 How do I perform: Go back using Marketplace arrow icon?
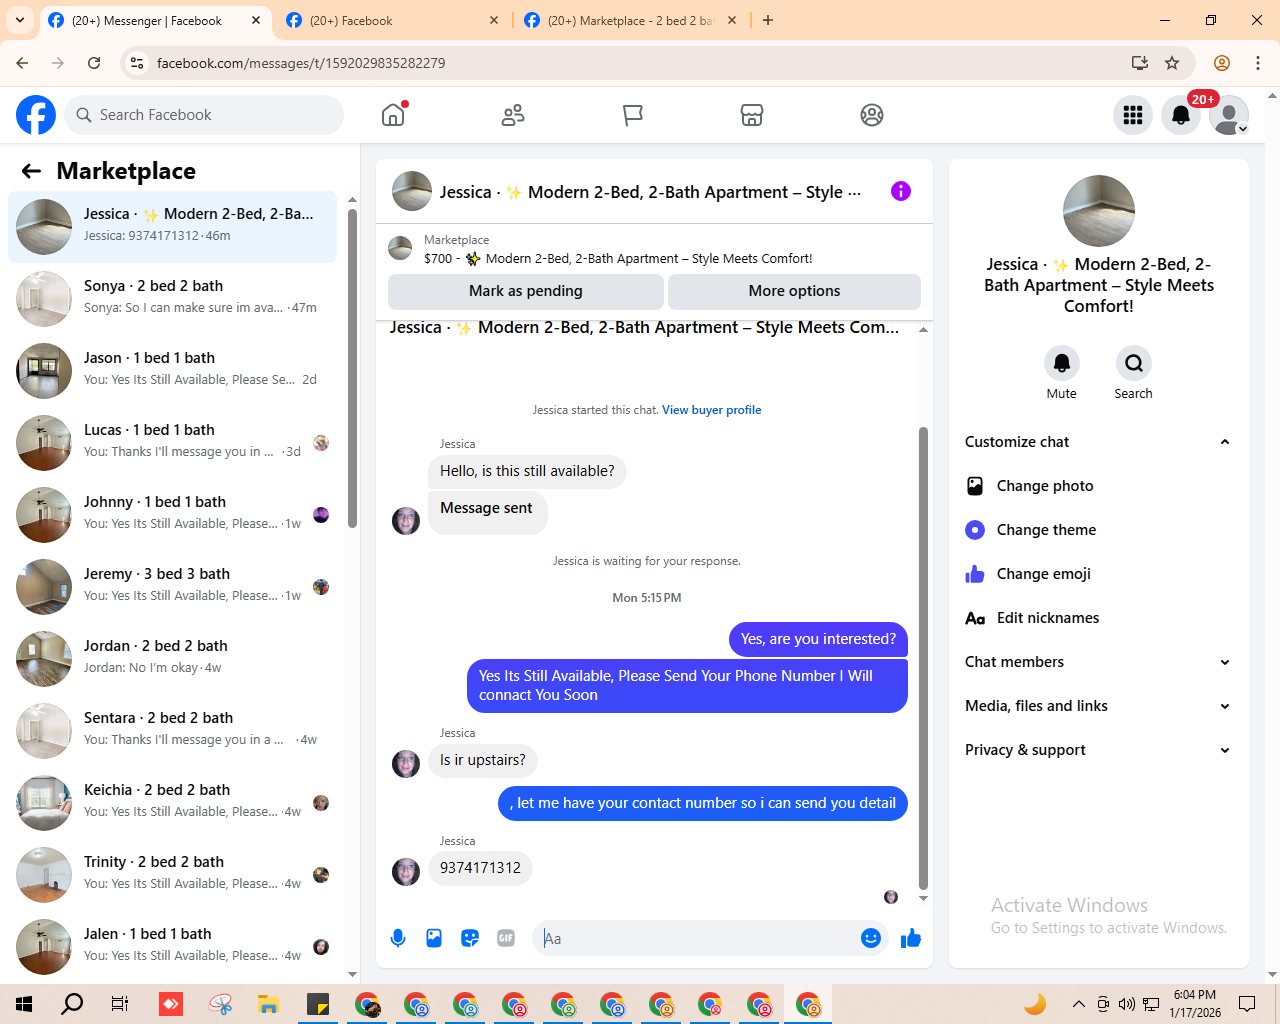tap(32, 171)
